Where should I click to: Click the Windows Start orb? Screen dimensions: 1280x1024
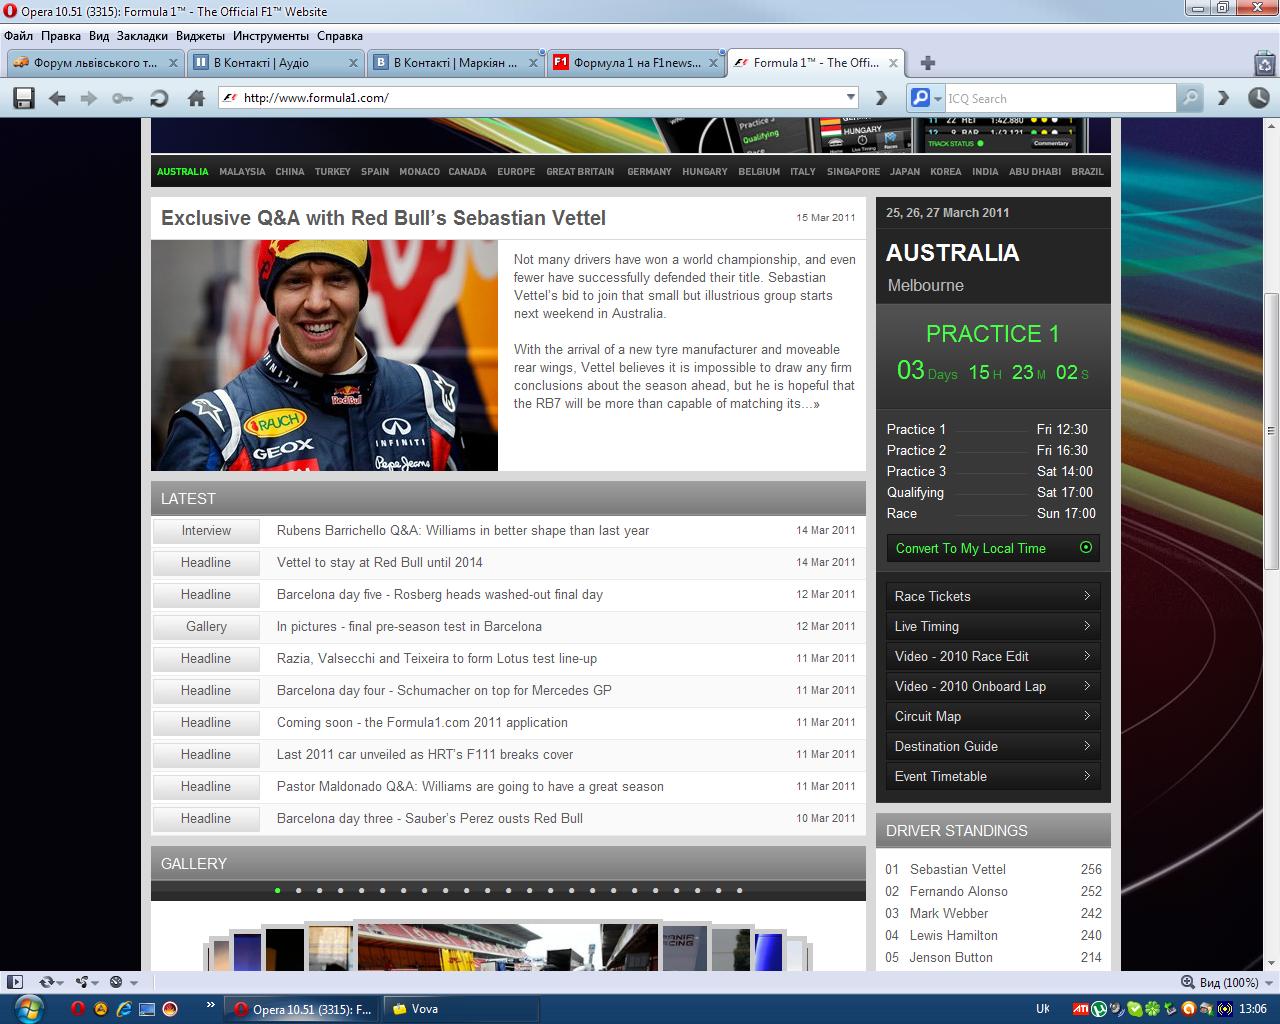click(28, 1008)
